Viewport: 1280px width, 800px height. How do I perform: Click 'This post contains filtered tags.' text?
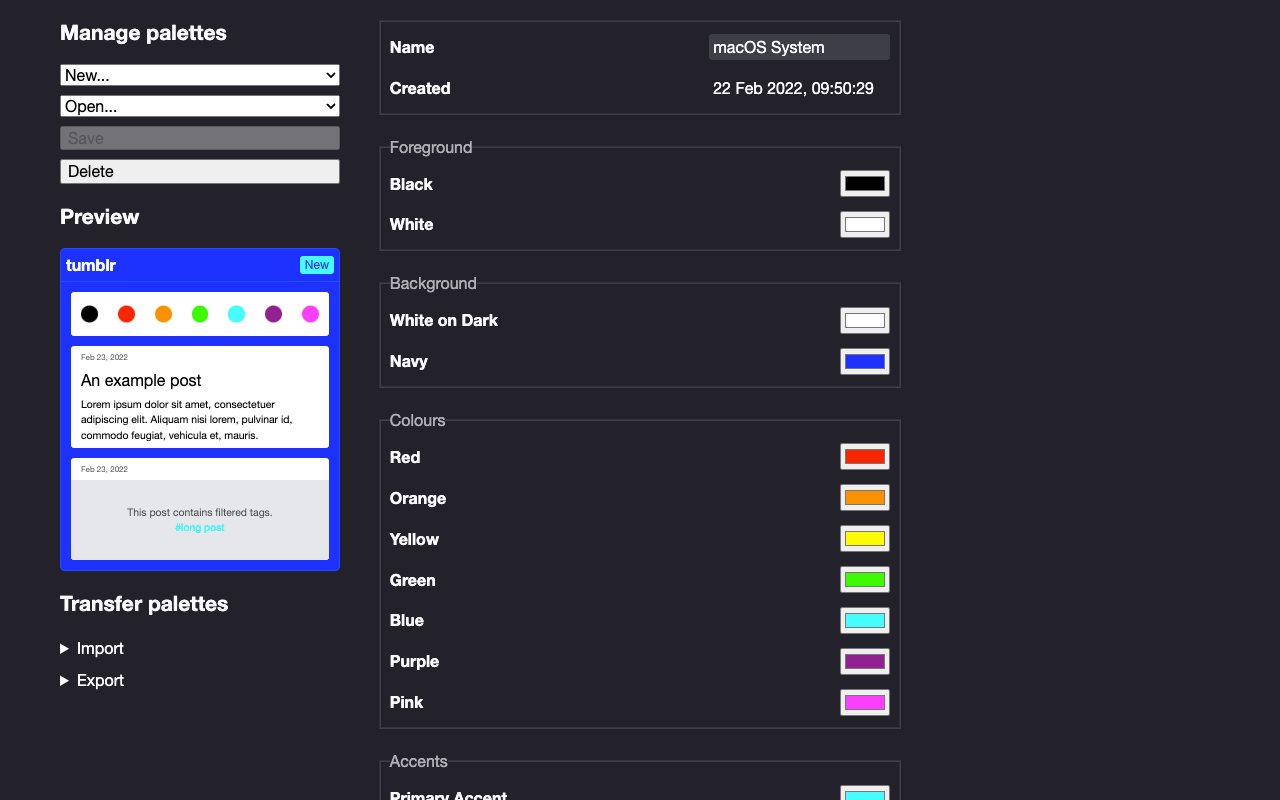(x=200, y=512)
